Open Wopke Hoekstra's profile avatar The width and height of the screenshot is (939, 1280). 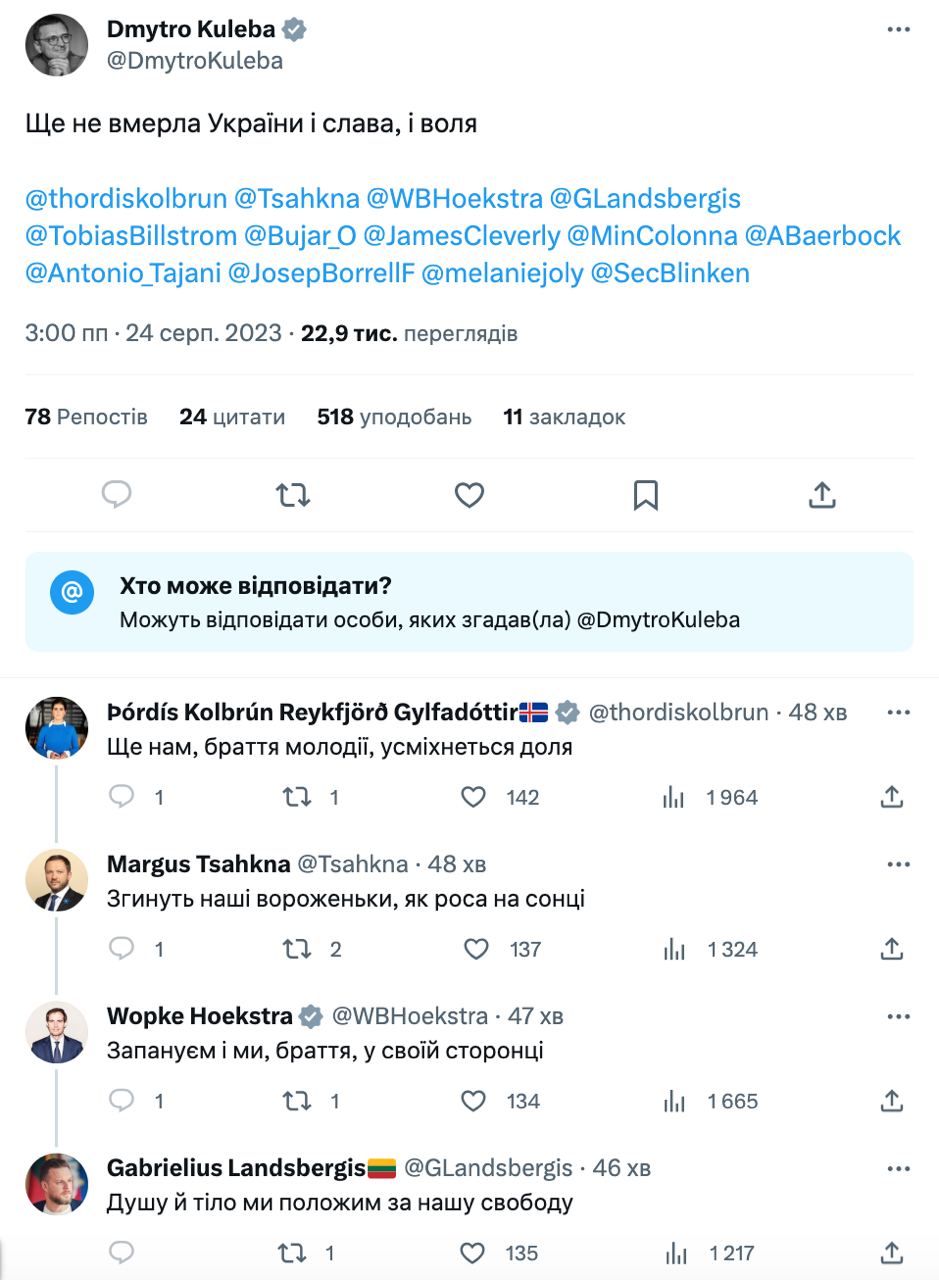pyautogui.click(x=56, y=1032)
